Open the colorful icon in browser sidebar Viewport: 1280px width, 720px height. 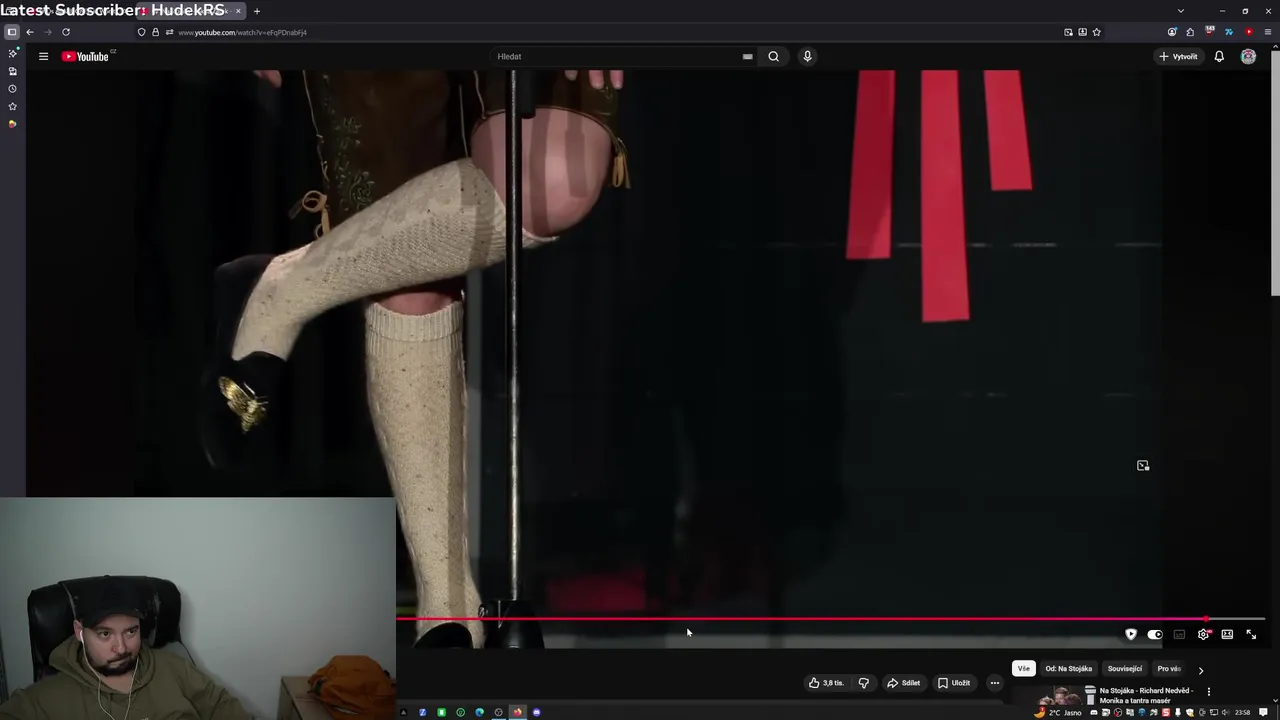point(12,124)
